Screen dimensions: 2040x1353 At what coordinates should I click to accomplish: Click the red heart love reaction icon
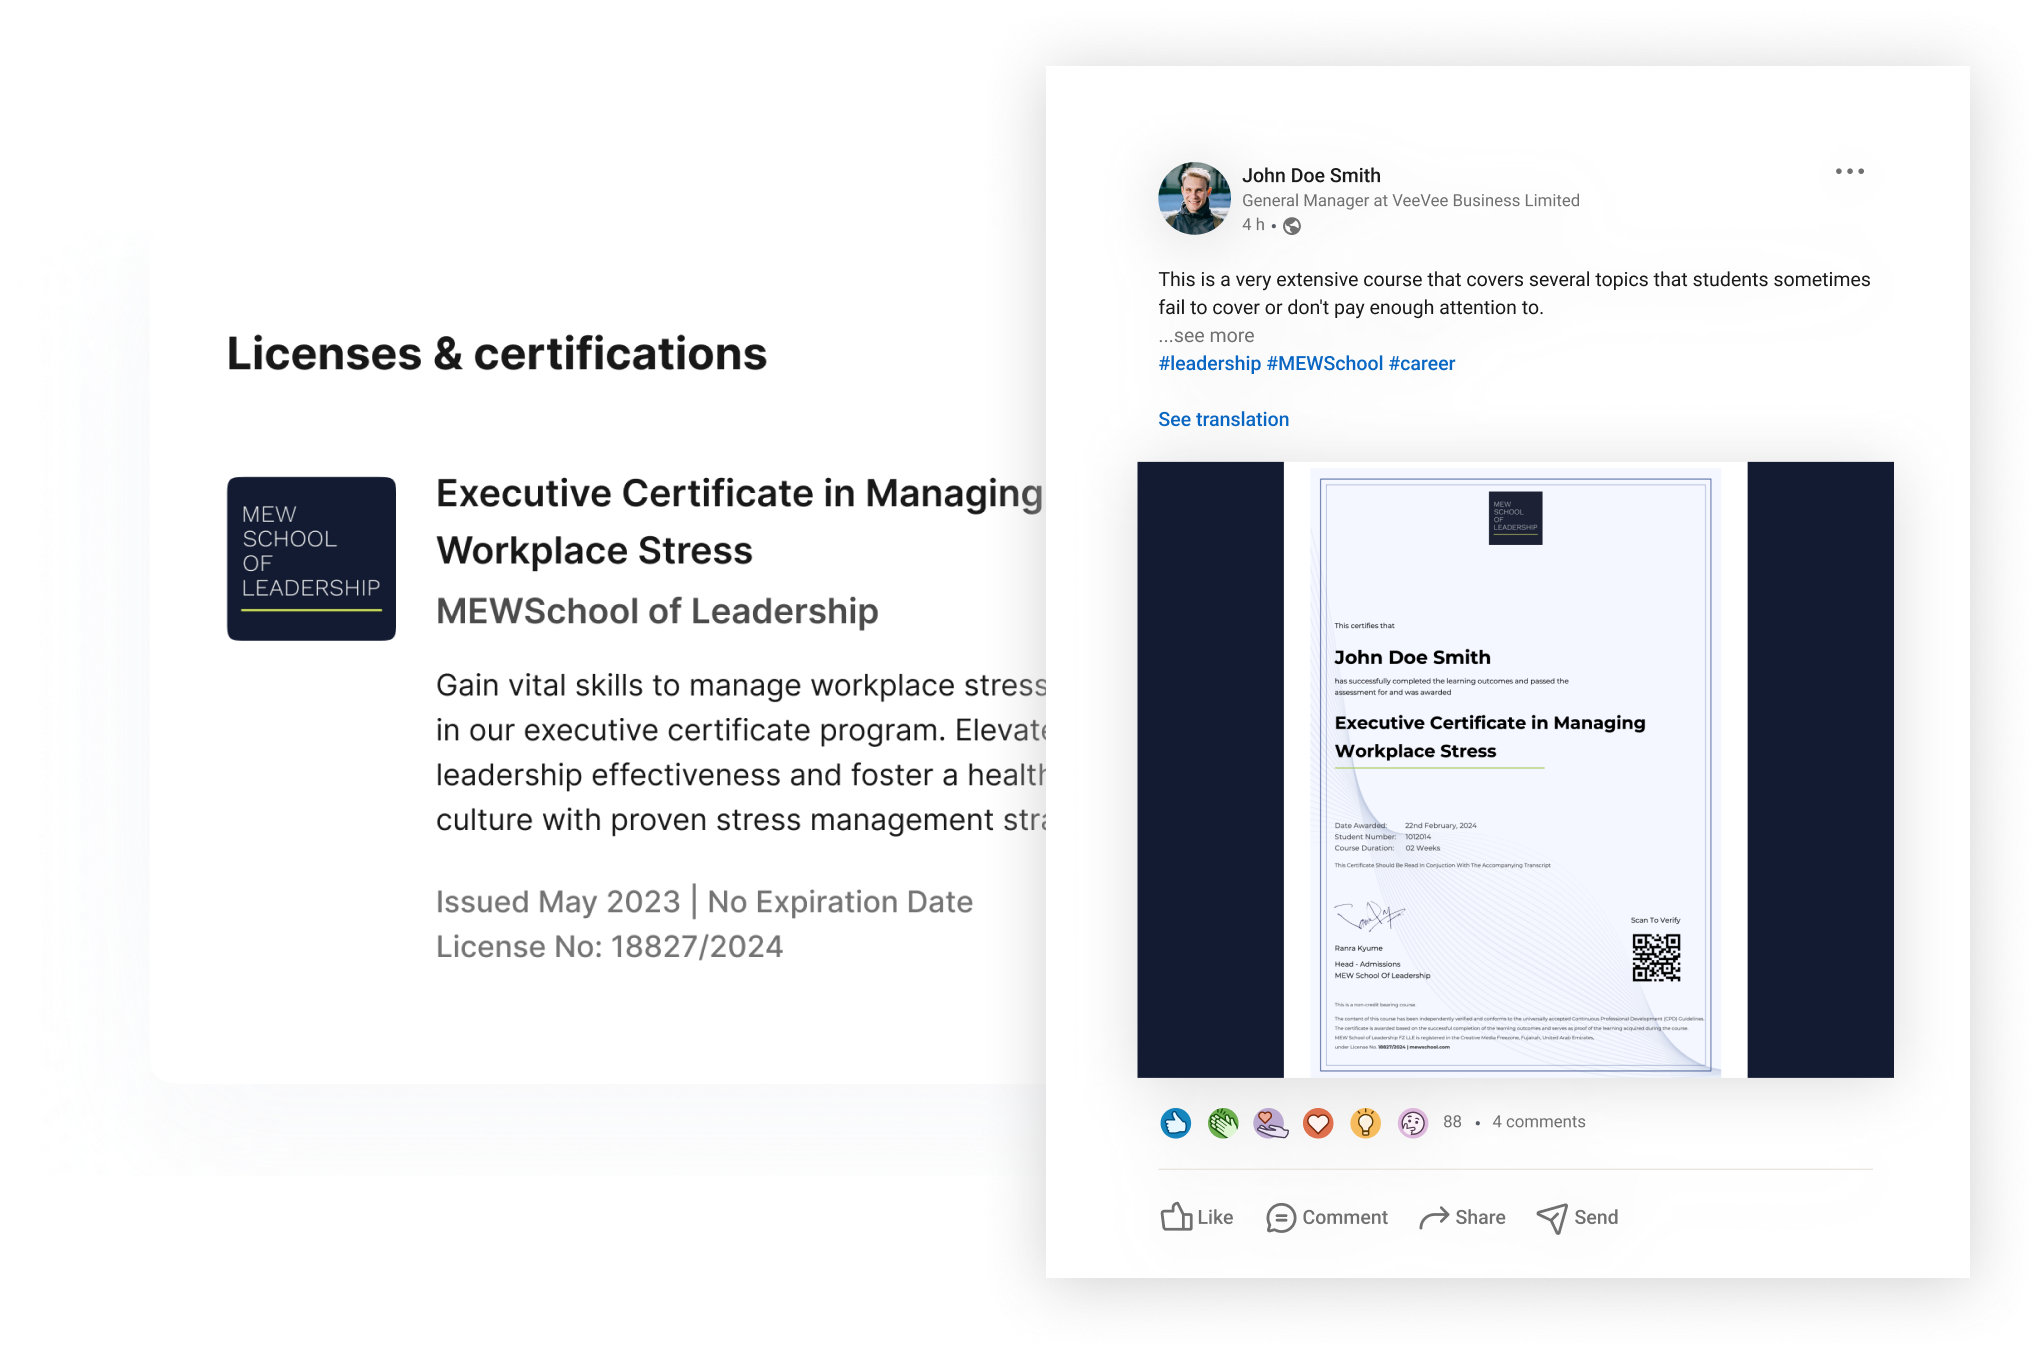1318,1123
